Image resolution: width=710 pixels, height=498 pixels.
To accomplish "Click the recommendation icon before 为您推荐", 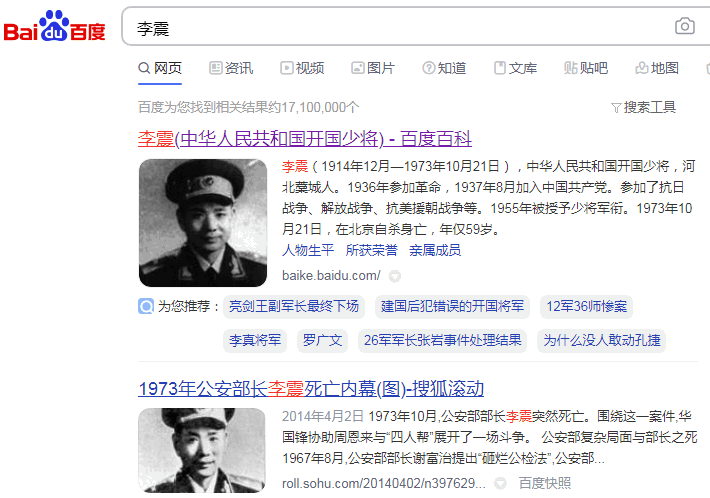I will [146, 306].
